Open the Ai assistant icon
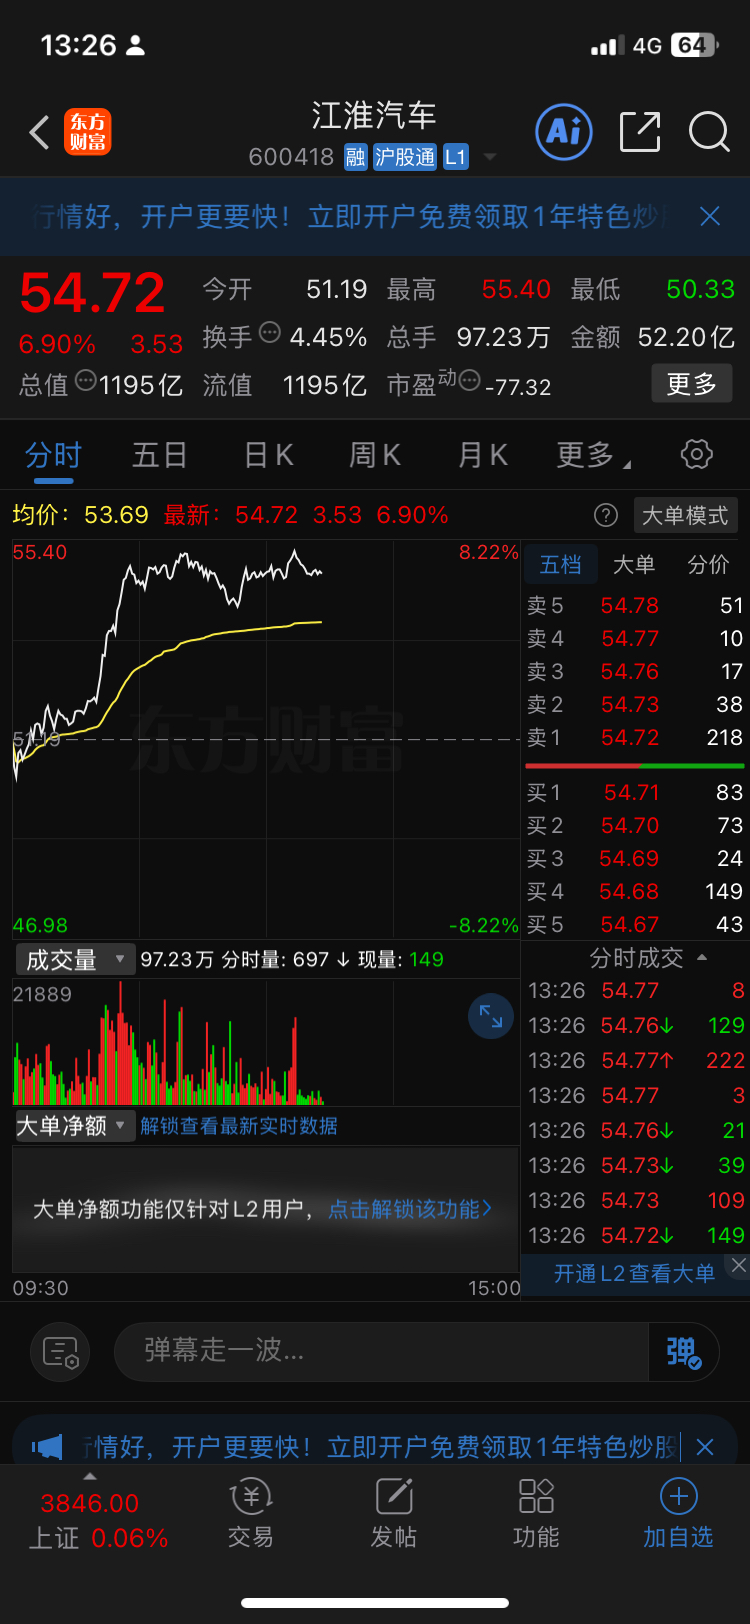This screenshot has width=750, height=1624. tap(564, 131)
